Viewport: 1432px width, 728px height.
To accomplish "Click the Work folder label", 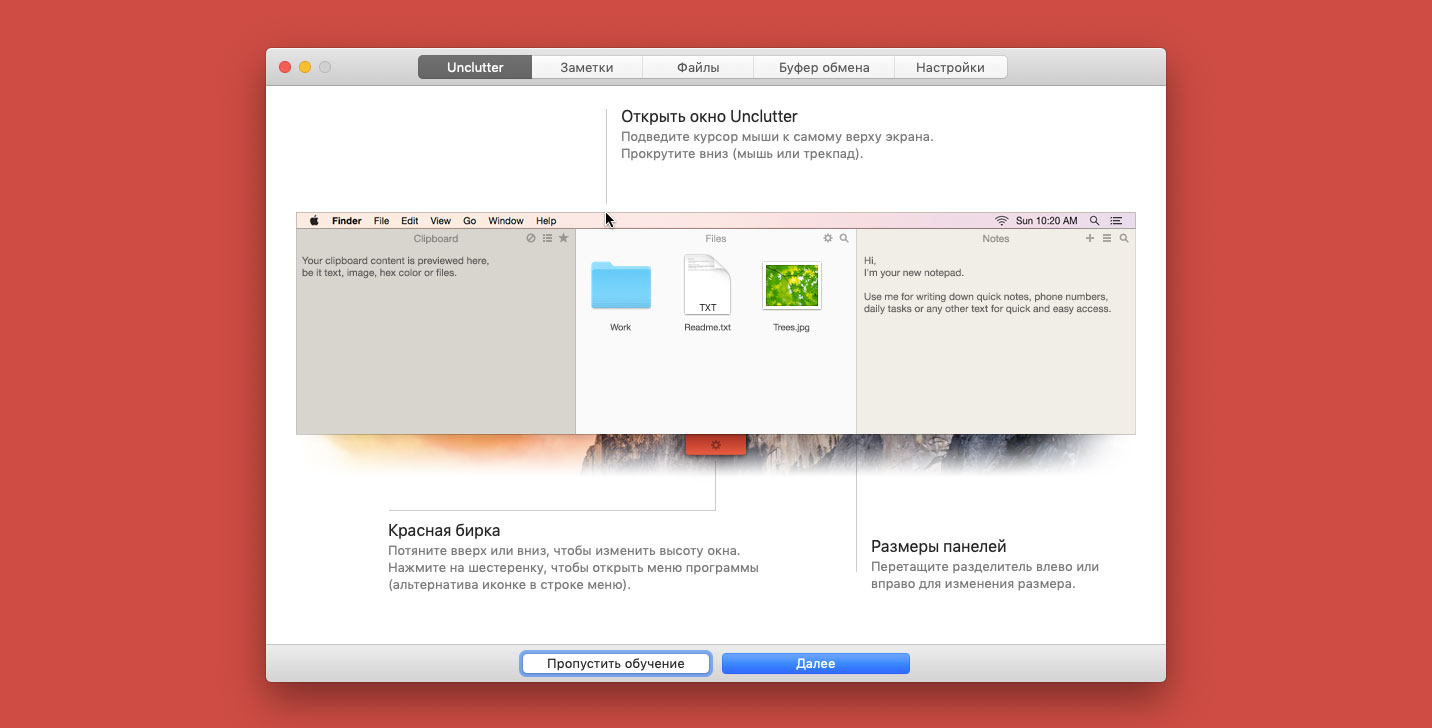I will pos(621,327).
